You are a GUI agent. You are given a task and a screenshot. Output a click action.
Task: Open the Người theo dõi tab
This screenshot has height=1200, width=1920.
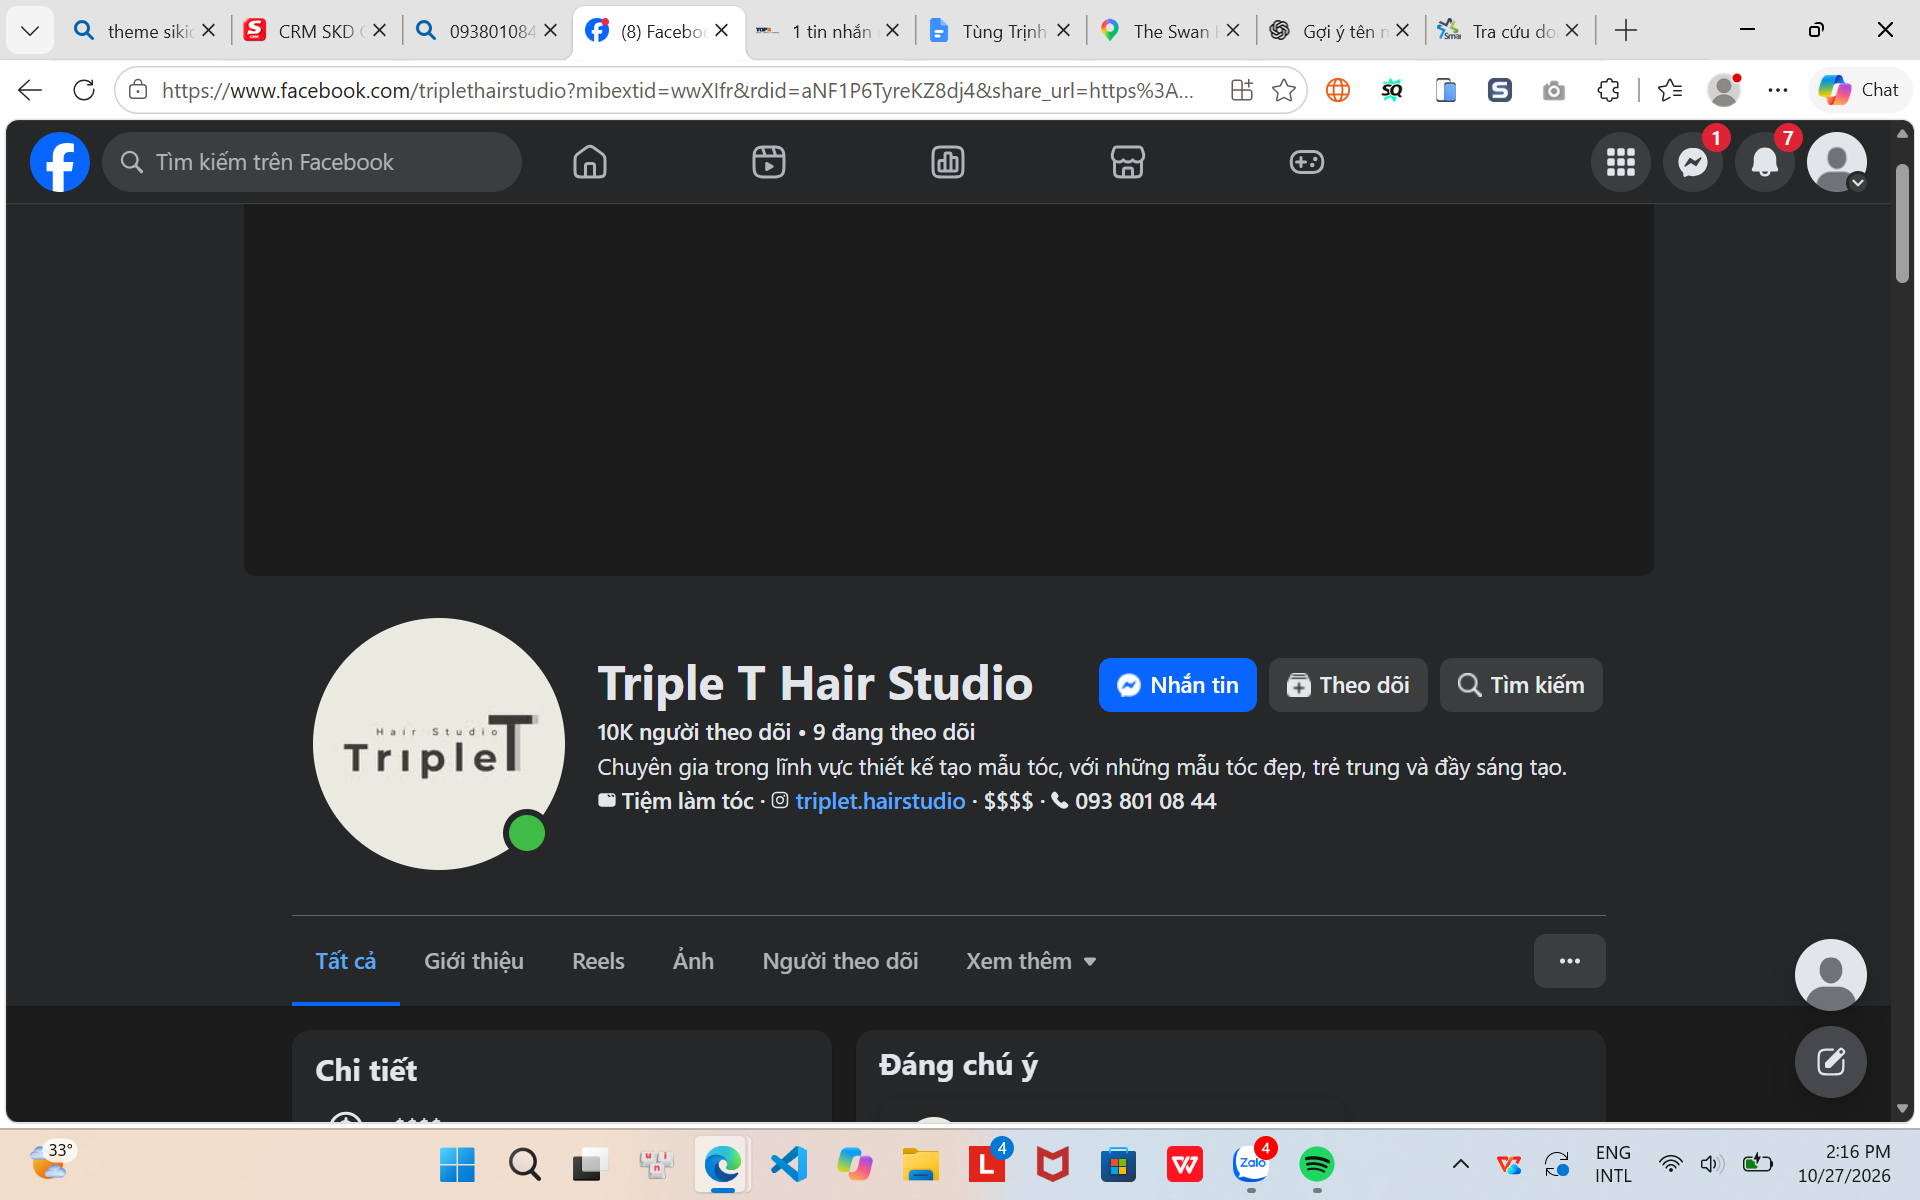pos(840,961)
